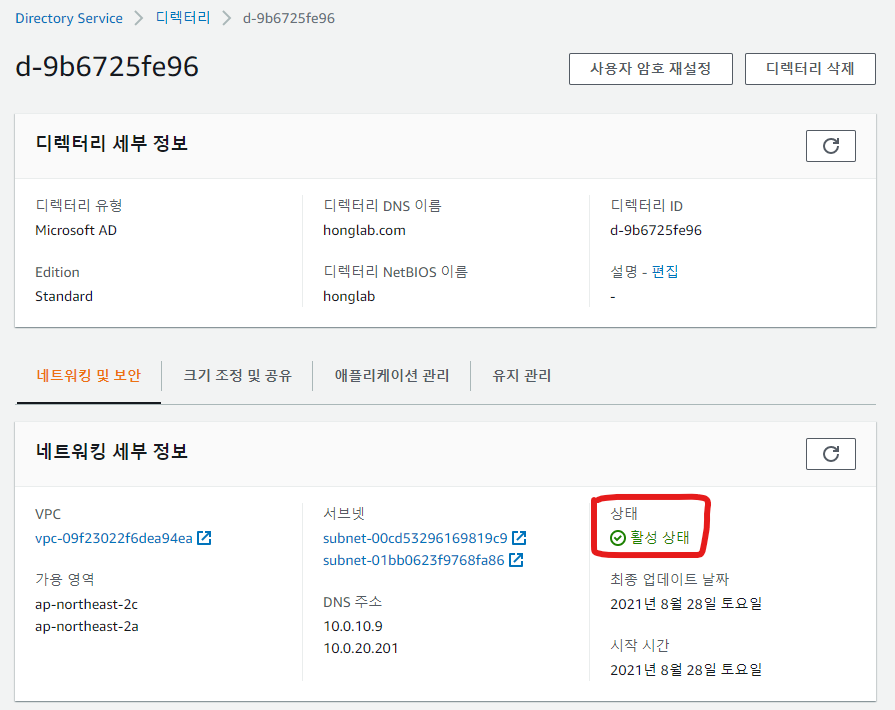
Task: Click the Edition label
Action: [57, 272]
